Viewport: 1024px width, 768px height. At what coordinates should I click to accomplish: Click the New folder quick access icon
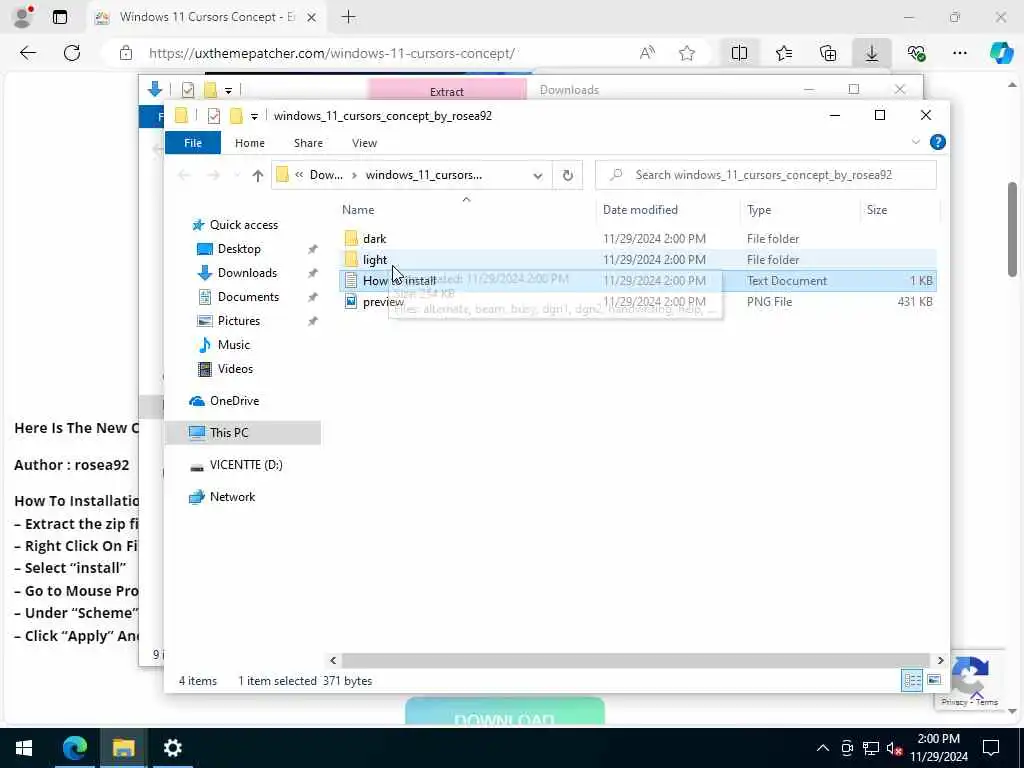click(236, 116)
